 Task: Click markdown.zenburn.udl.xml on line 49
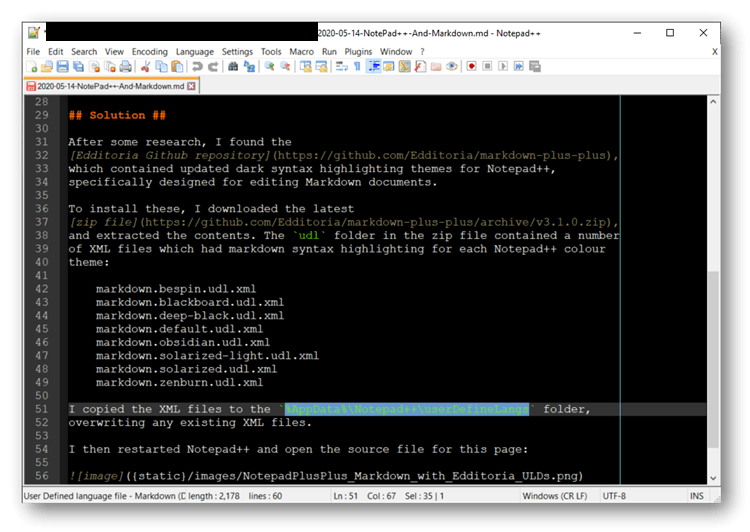tap(179, 383)
